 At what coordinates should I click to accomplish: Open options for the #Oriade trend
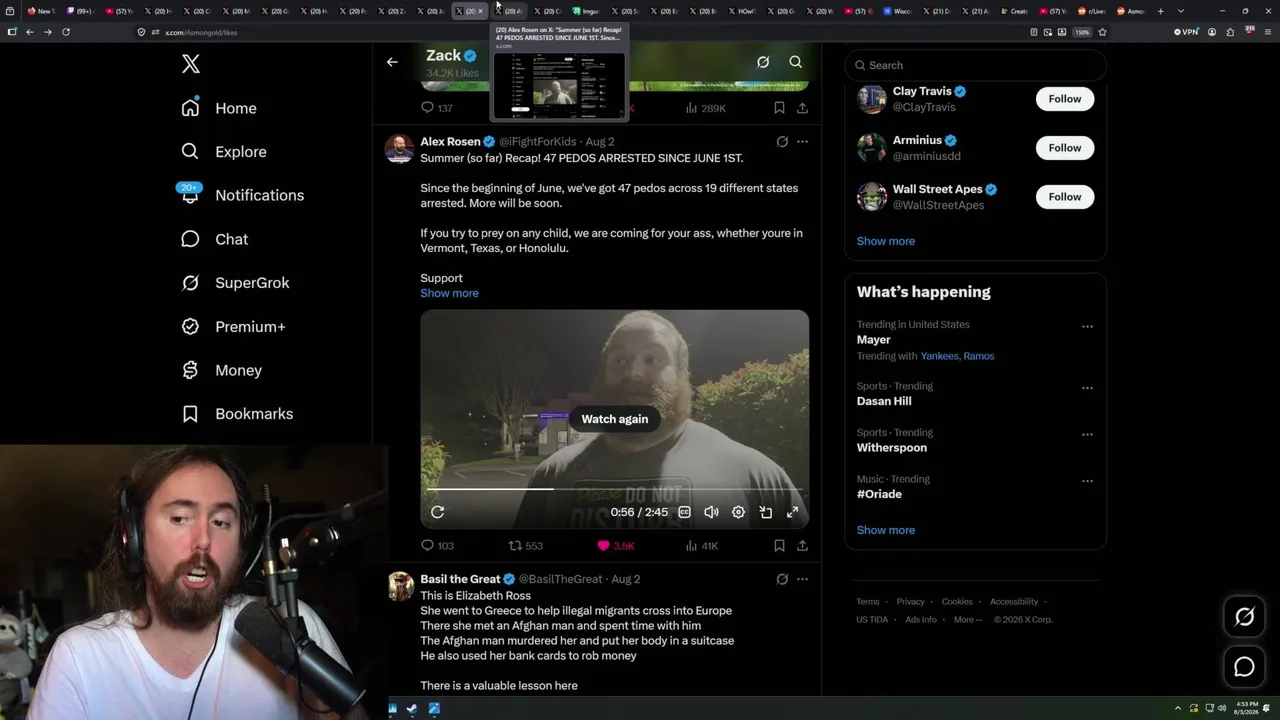click(x=1087, y=481)
